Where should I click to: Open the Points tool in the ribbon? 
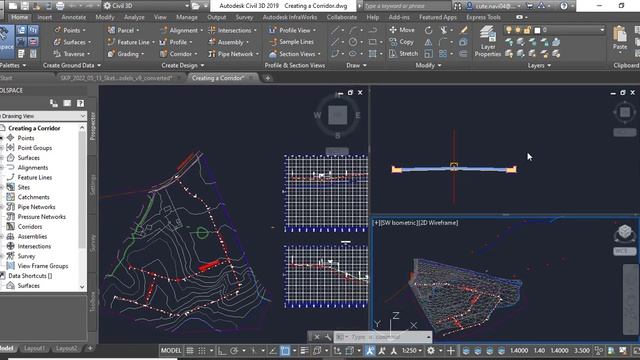click(x=70, y=30)
